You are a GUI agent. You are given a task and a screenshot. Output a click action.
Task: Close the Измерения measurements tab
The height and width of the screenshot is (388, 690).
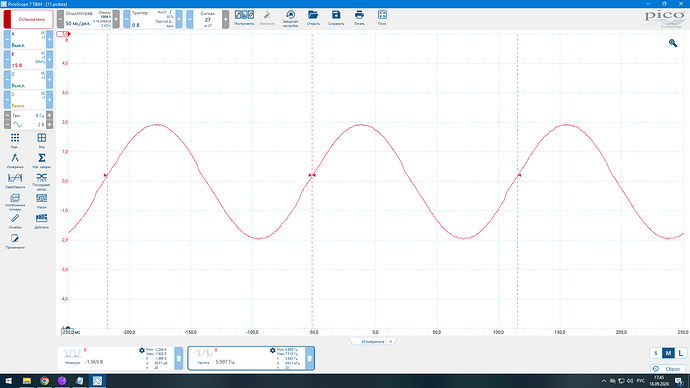[x=390, y=341]
